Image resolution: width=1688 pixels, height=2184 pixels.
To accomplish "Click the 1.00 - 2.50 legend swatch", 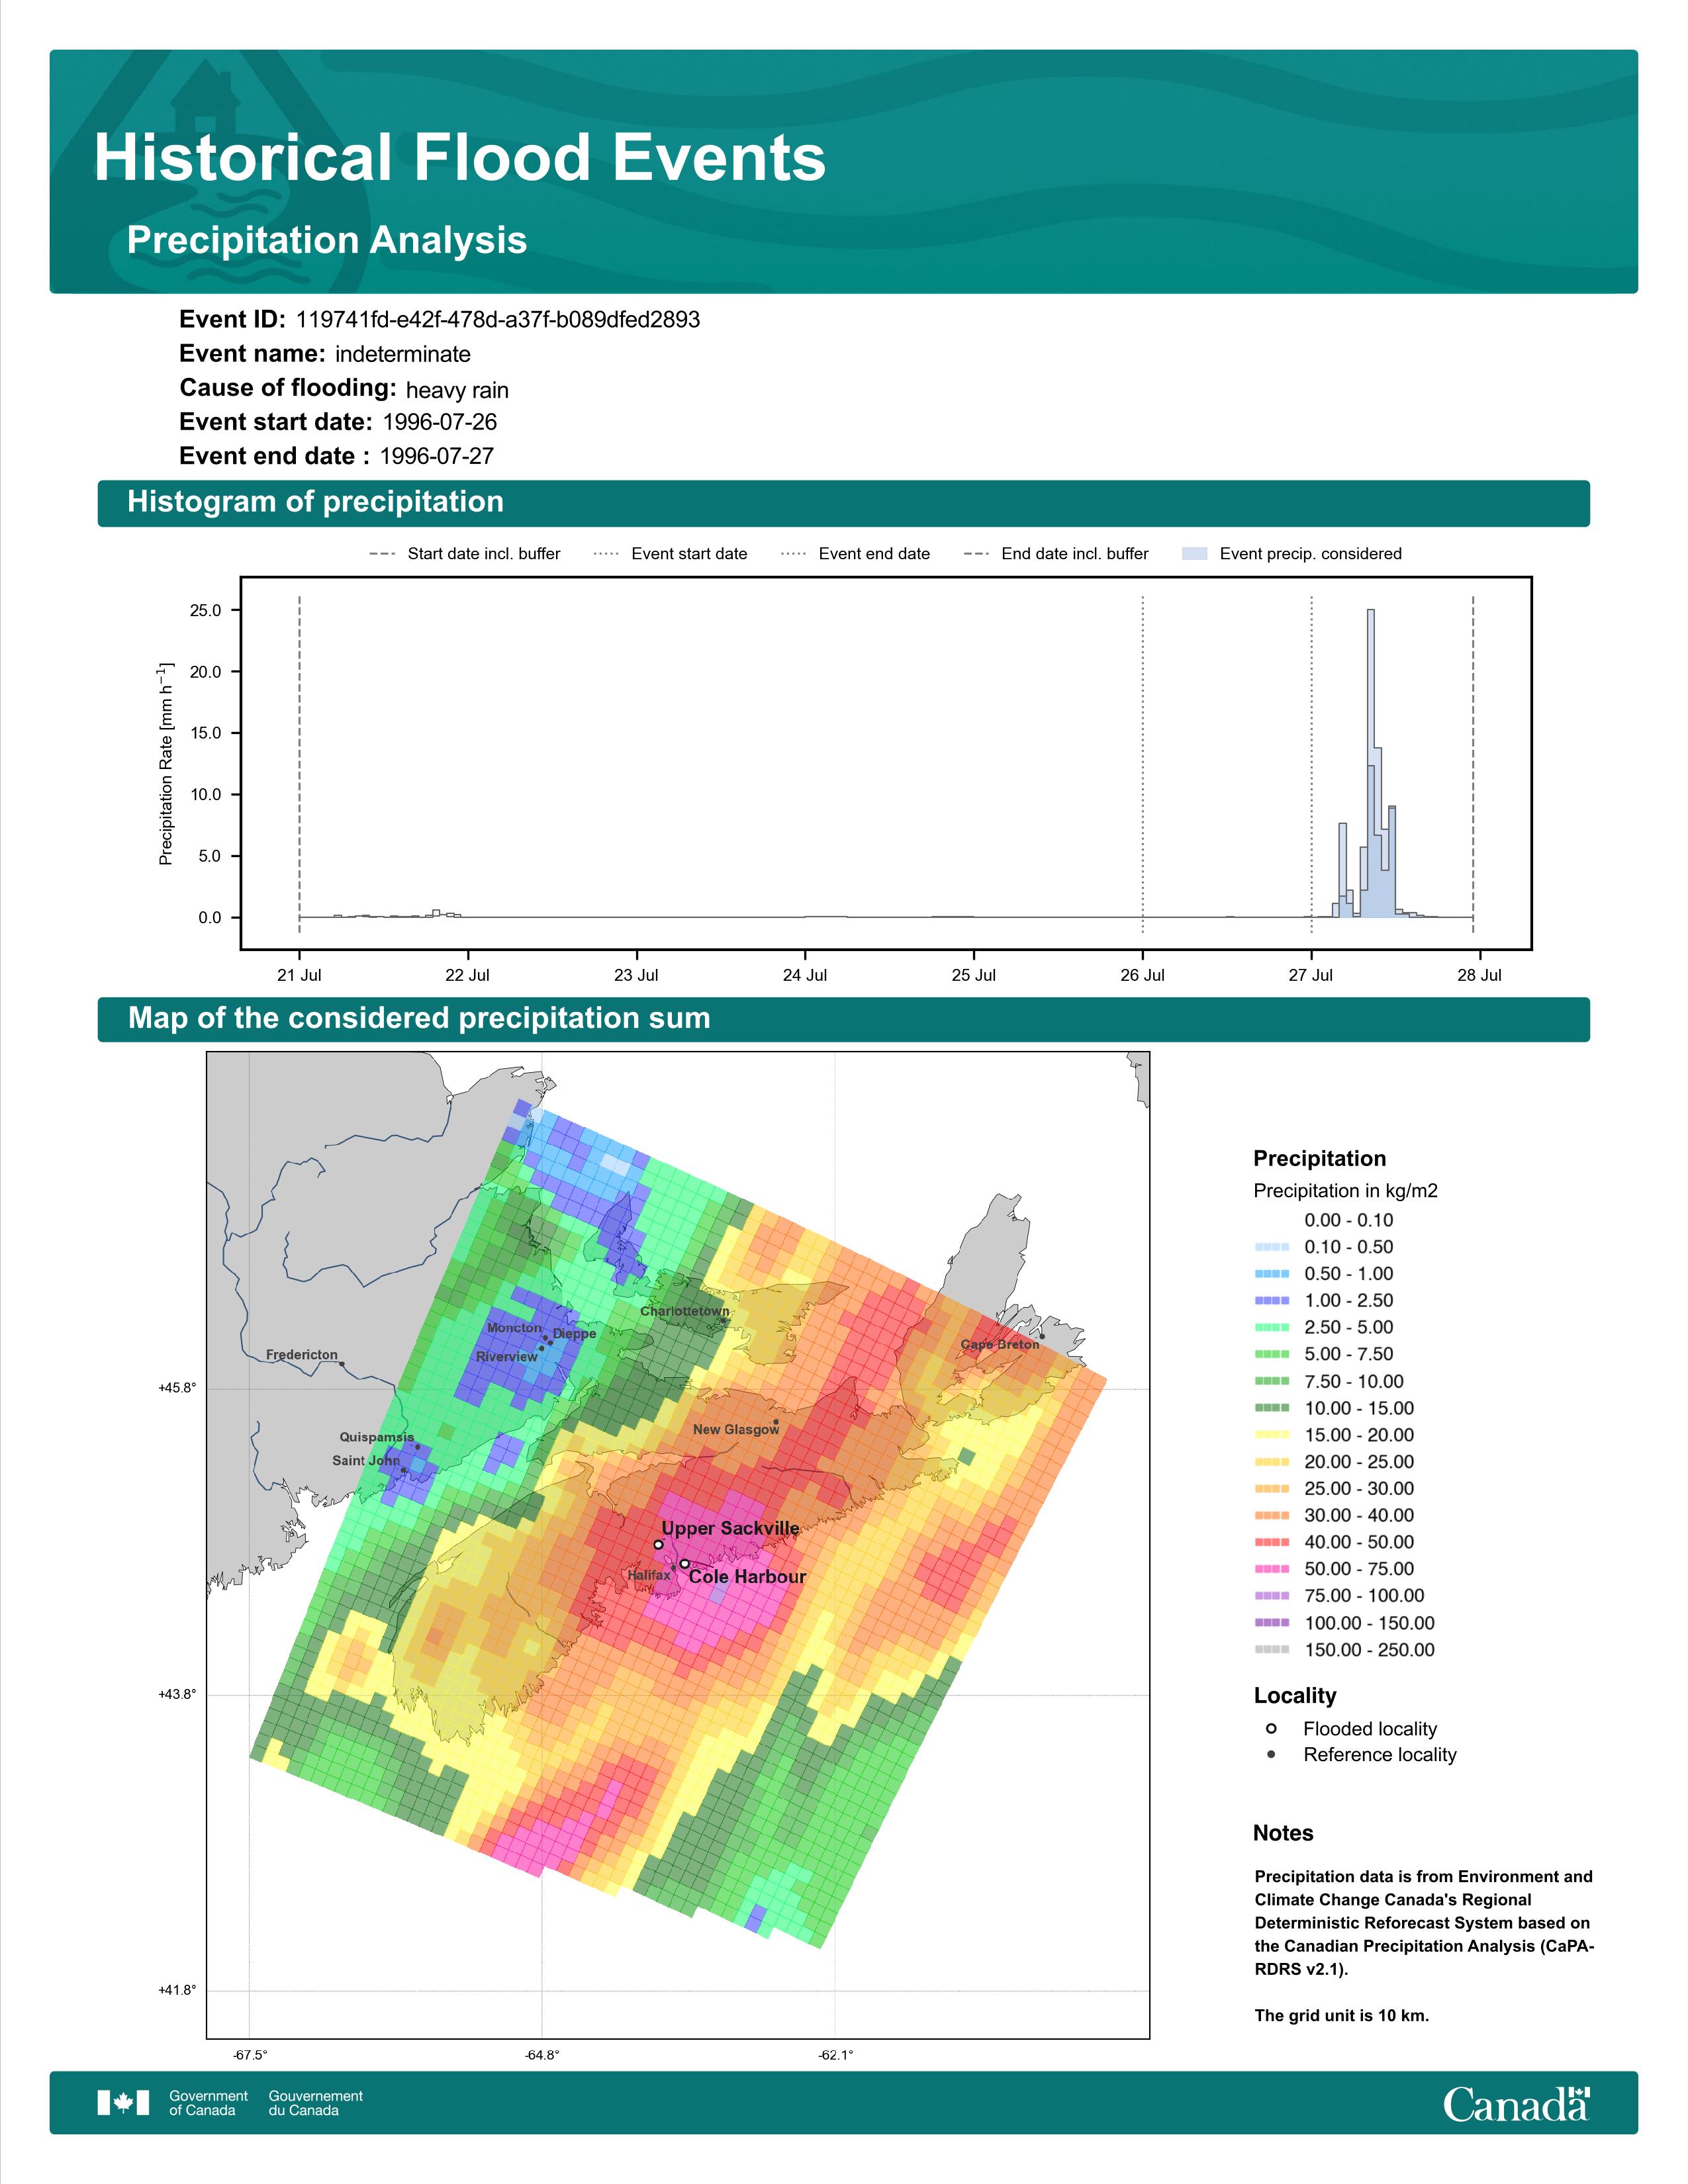I will click(1272, 1301).
